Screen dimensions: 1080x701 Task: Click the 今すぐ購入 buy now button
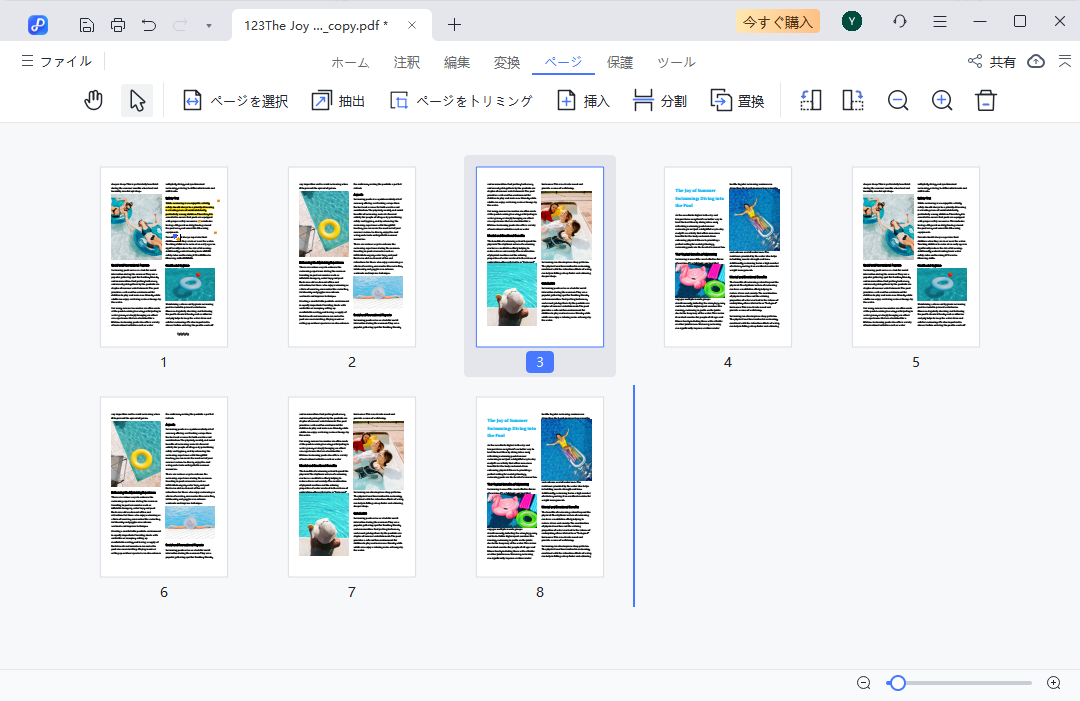(x=778, y=22)
